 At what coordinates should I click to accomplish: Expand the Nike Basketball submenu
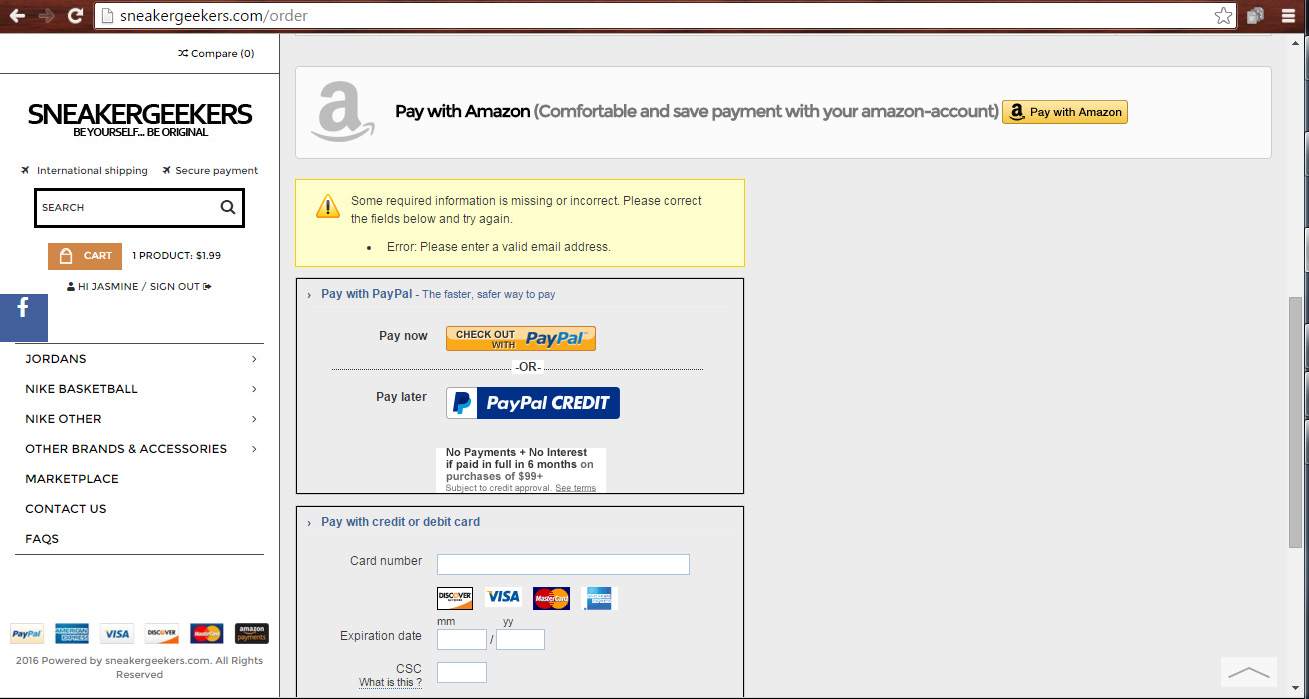[x=254, y=389]
